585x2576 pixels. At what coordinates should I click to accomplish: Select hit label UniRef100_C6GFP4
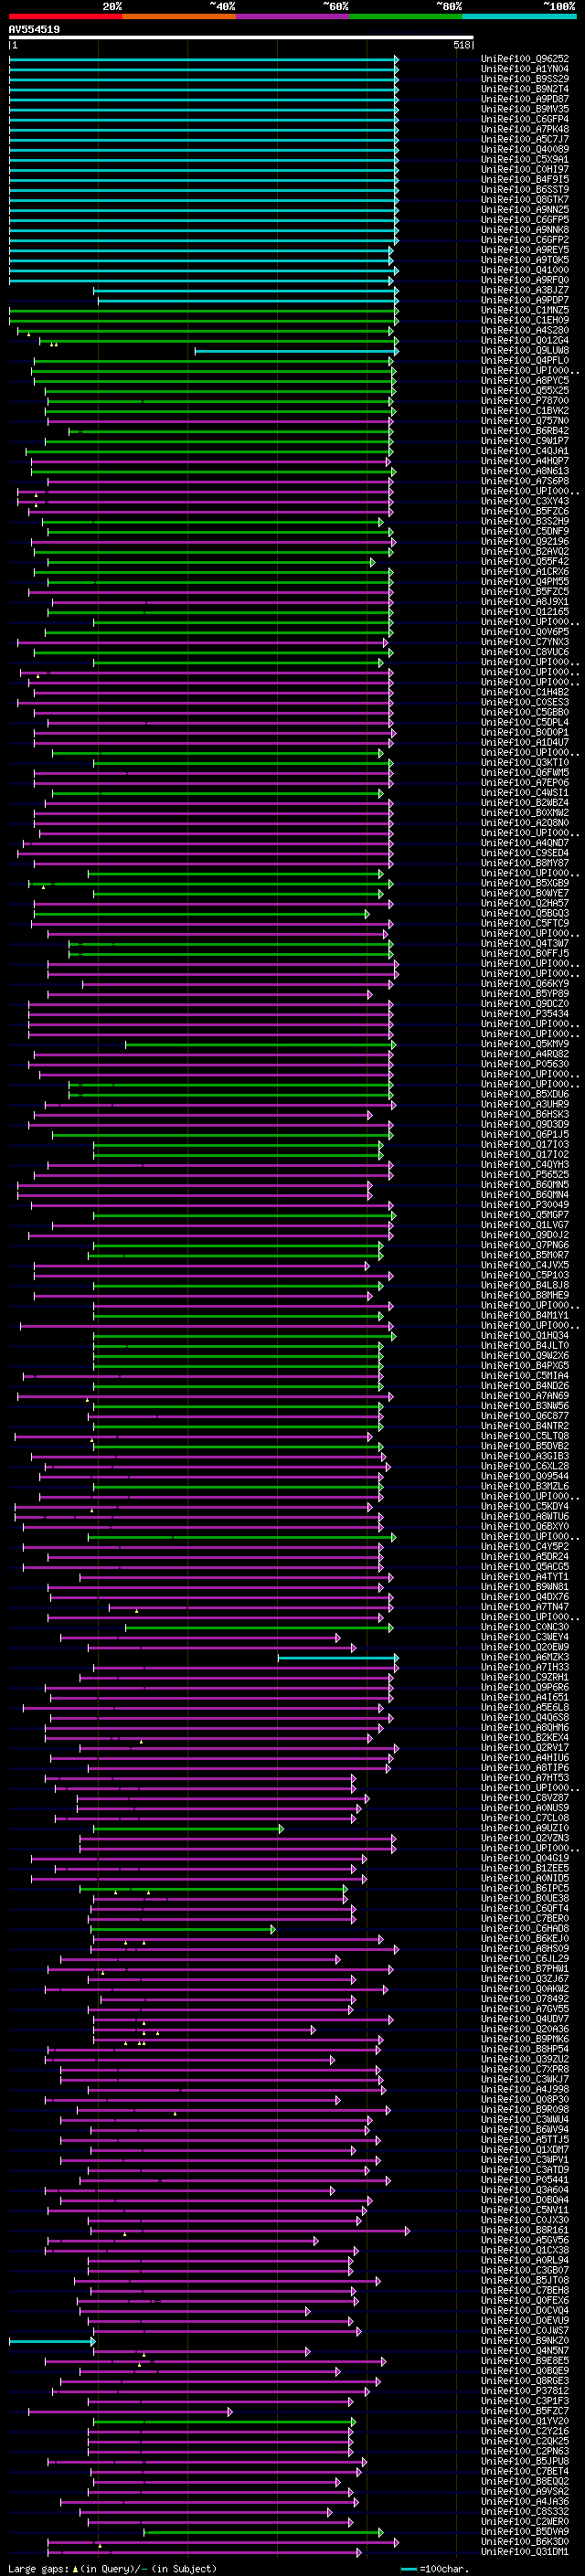[525, 119]
